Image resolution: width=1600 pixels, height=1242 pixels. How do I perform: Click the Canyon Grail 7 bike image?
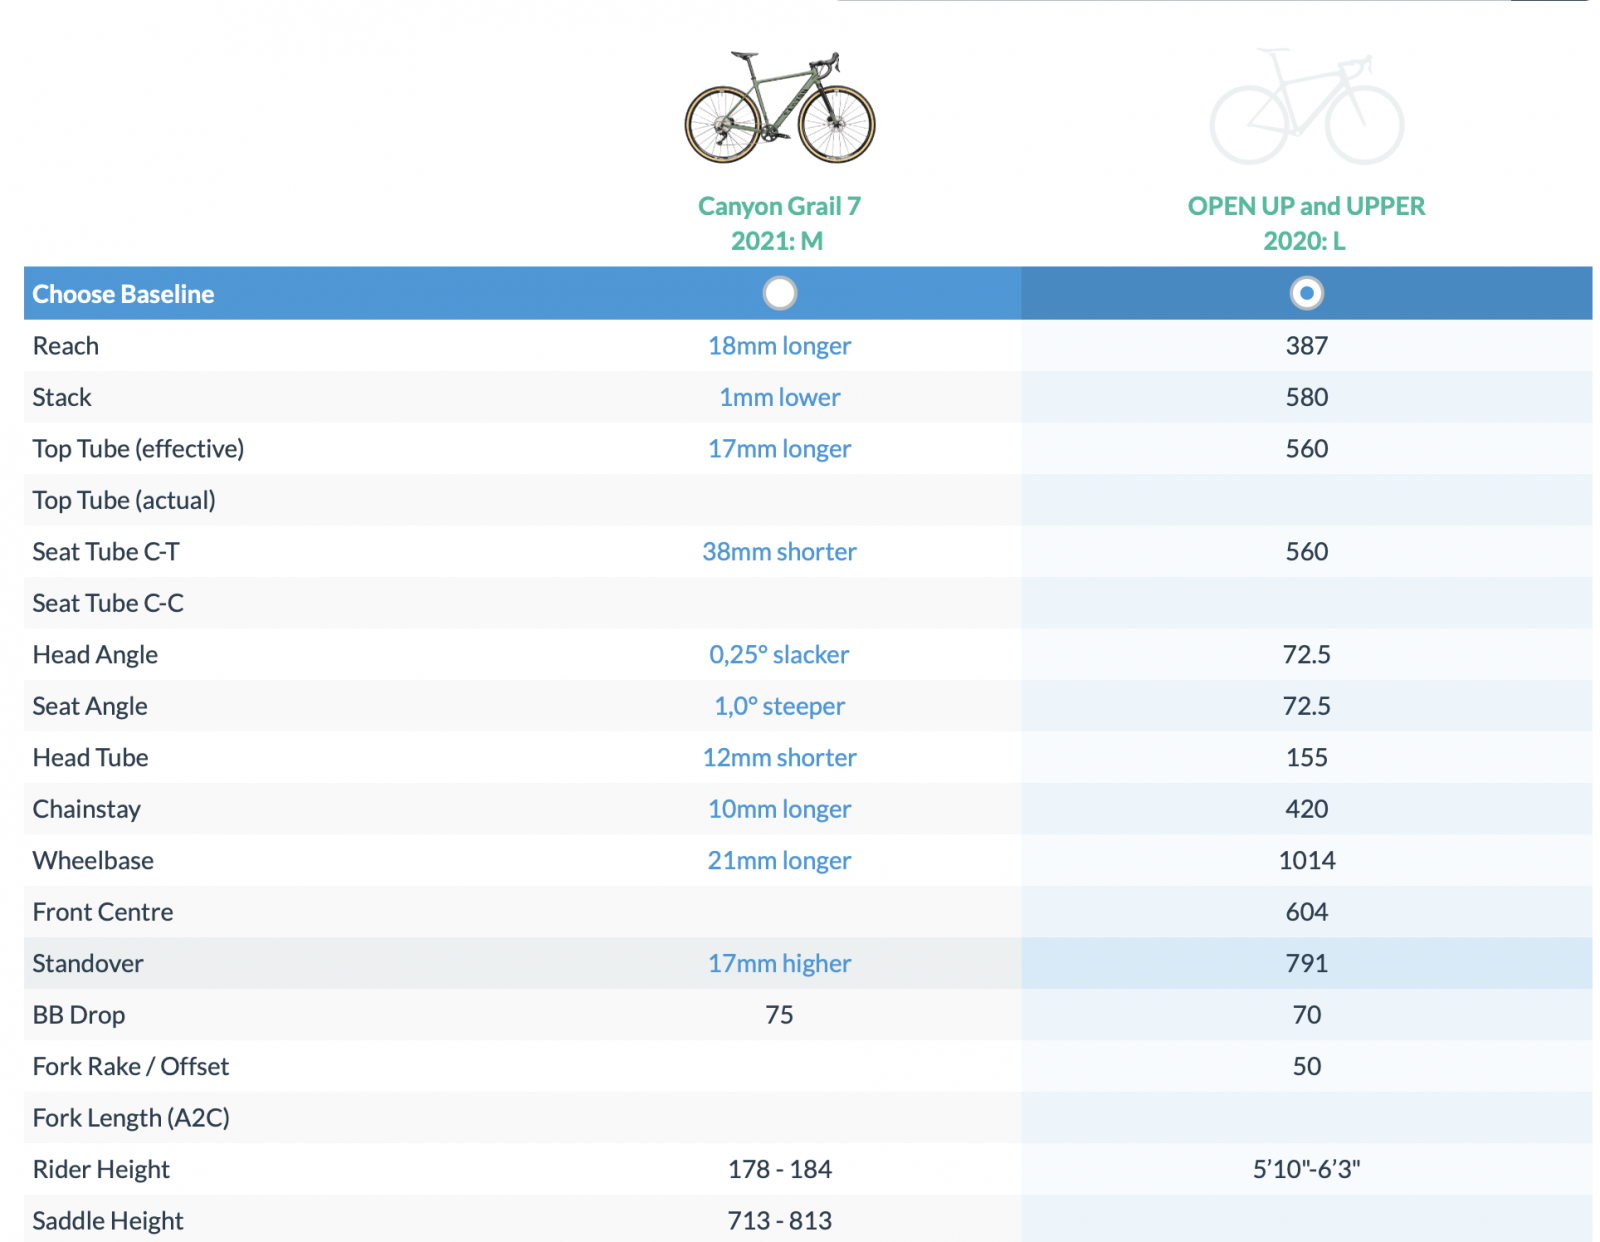(779, 109)
